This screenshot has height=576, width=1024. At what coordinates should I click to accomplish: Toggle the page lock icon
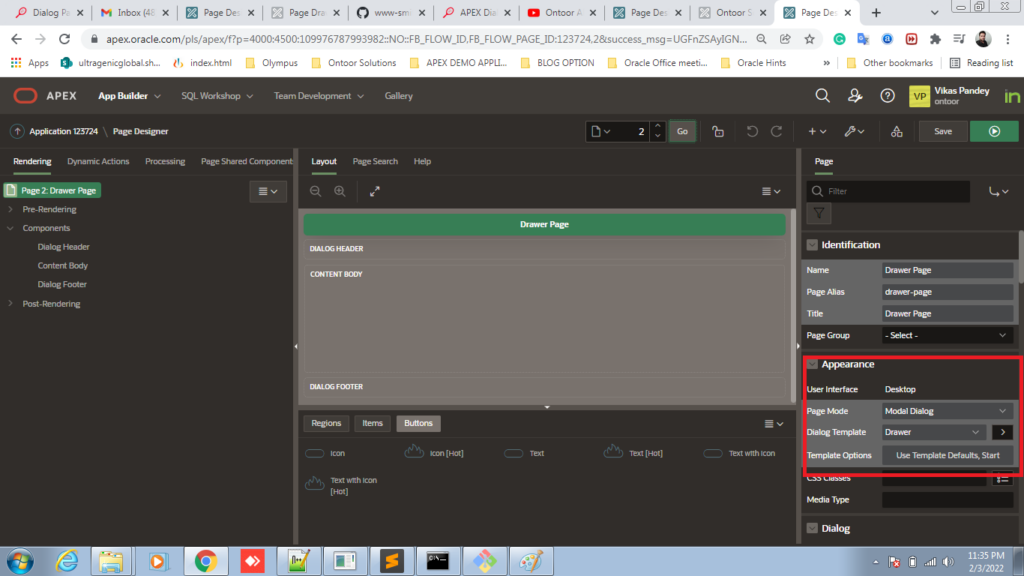point(718,131)
